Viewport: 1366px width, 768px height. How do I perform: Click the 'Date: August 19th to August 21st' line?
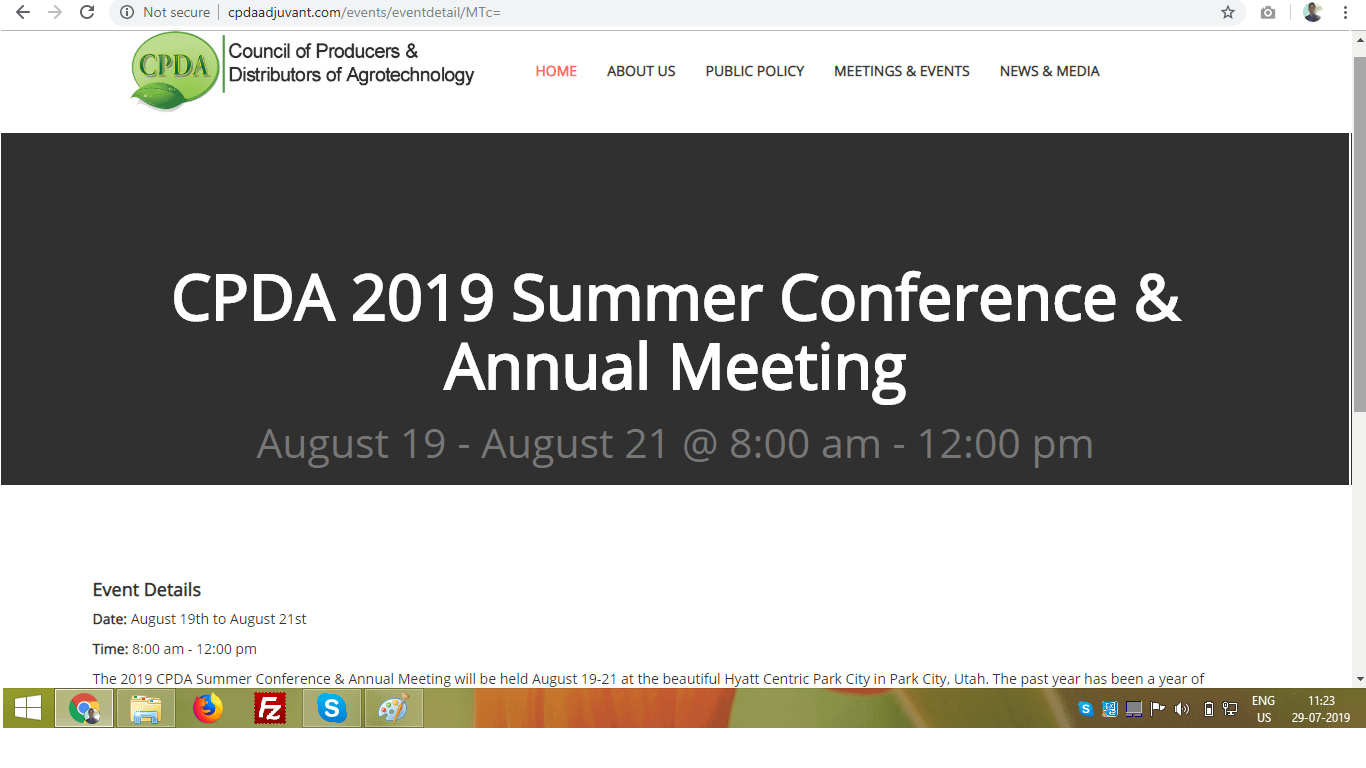[200, 619]
